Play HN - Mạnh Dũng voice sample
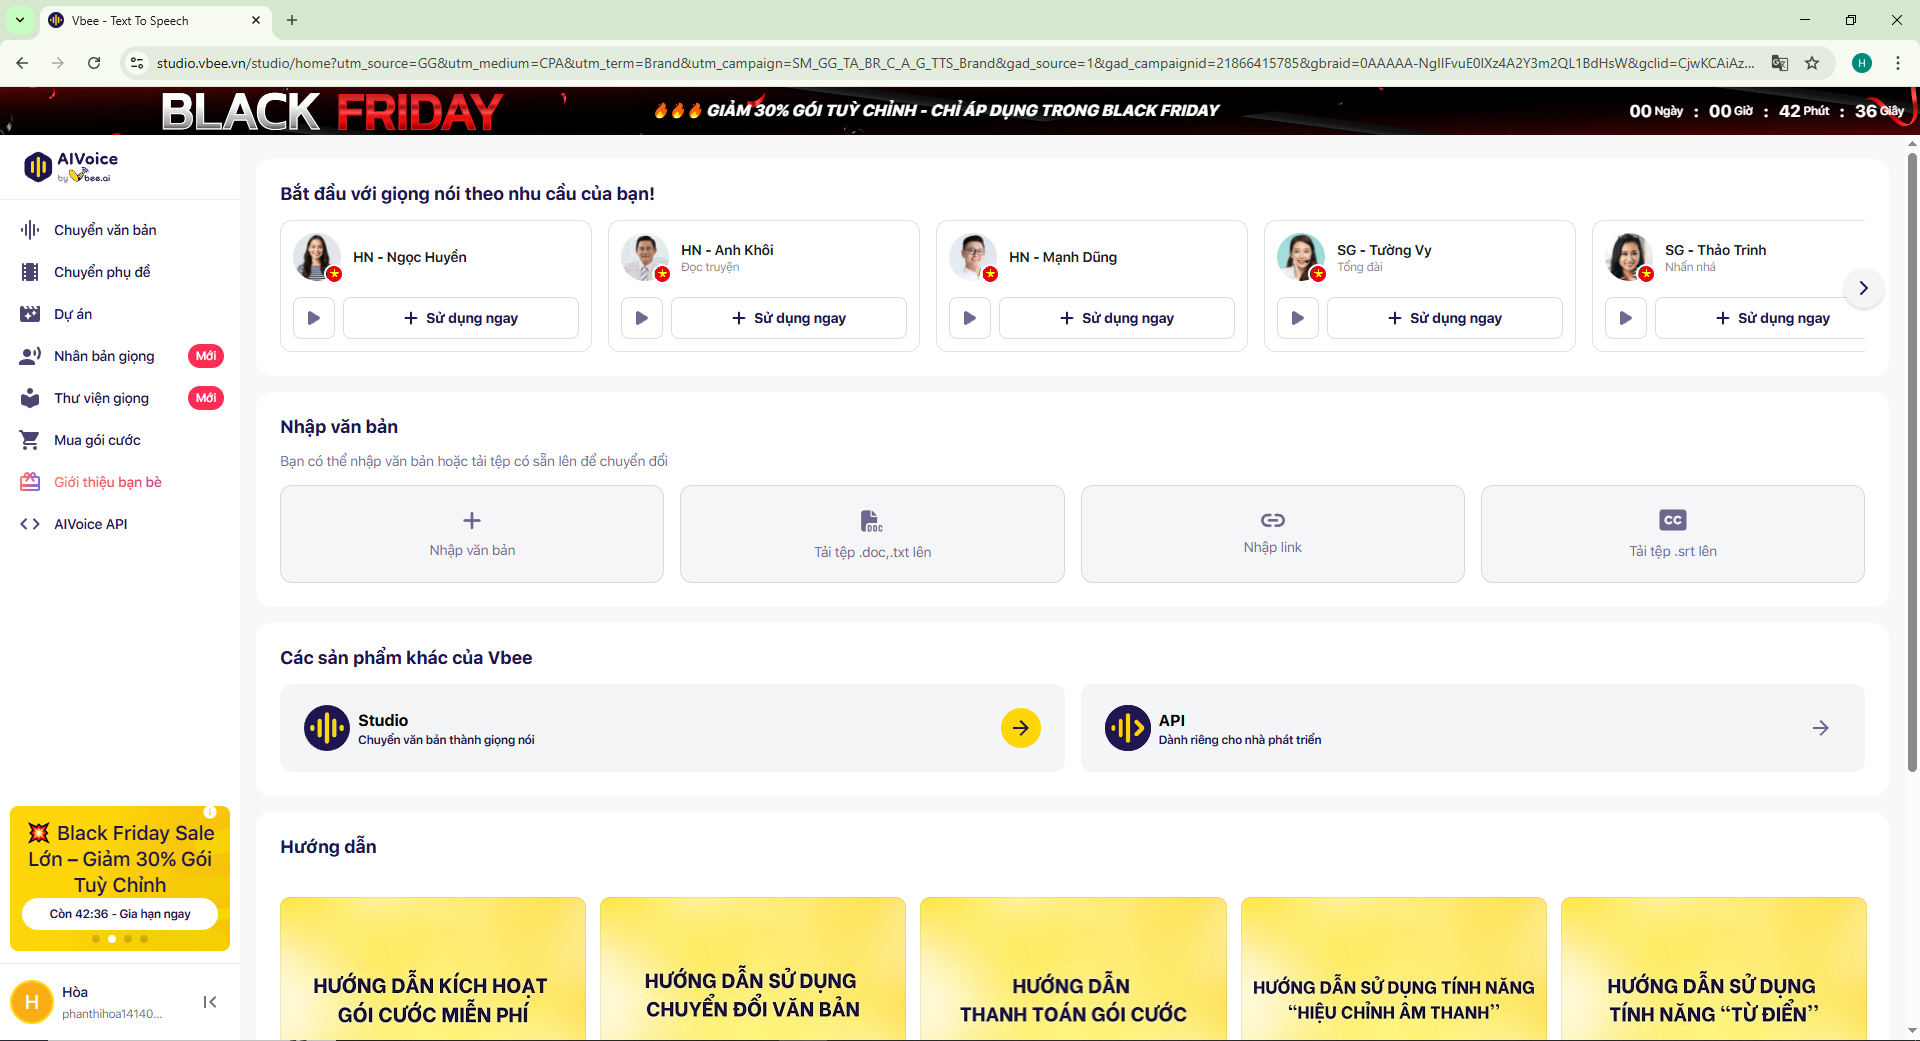Image resolution: width=1920 pixels, height=1041 pixels. coord(970,318)
